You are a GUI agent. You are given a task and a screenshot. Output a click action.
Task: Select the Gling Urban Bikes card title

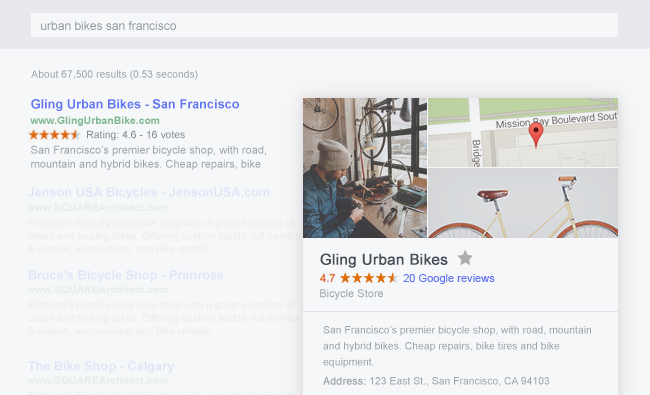(383, 259)
